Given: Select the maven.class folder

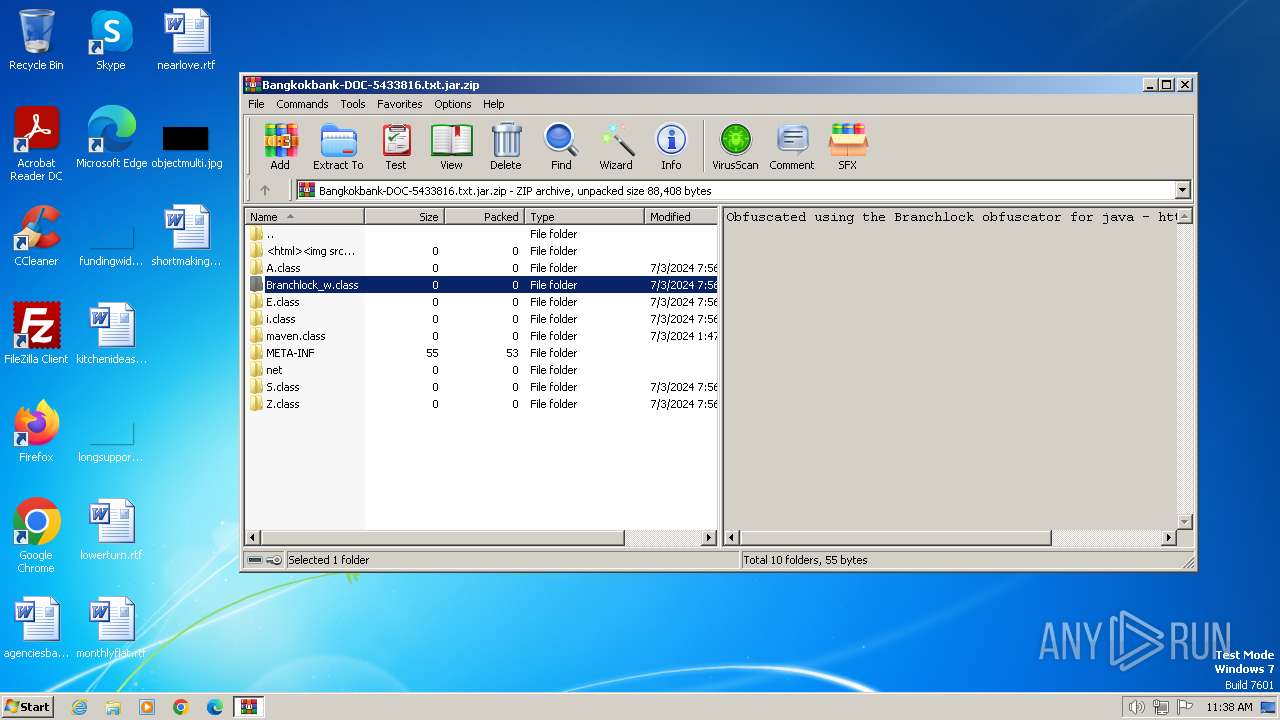Looking at the screenshot, I should pyautogui.click(x=482, y=336).
